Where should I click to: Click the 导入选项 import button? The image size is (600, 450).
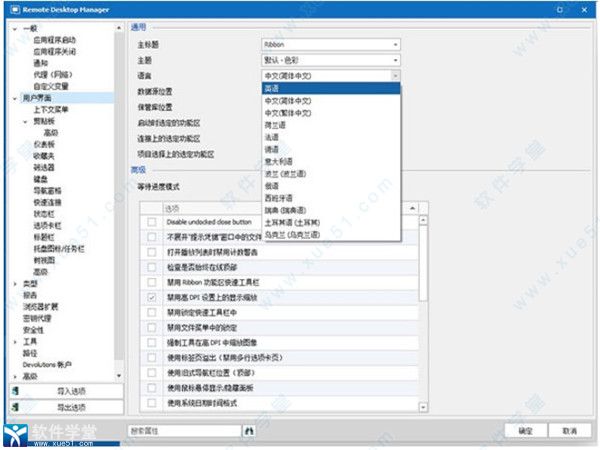click(x=66, y=391)
